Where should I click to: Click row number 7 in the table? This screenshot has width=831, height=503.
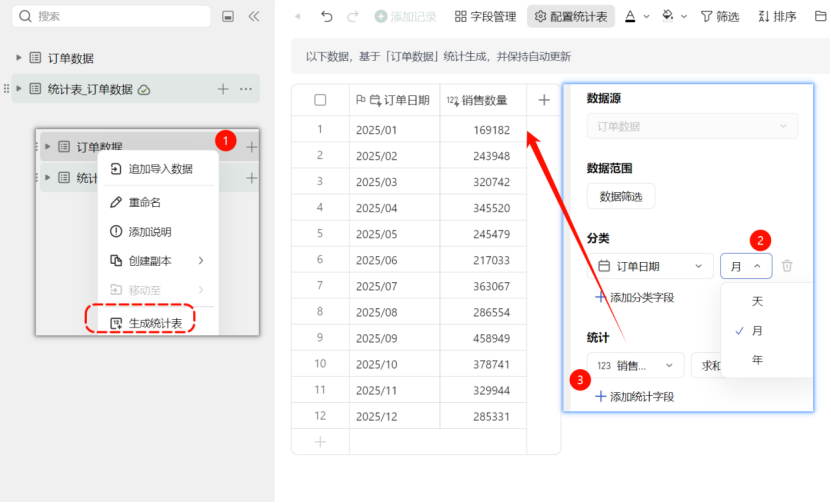(320, 286)
